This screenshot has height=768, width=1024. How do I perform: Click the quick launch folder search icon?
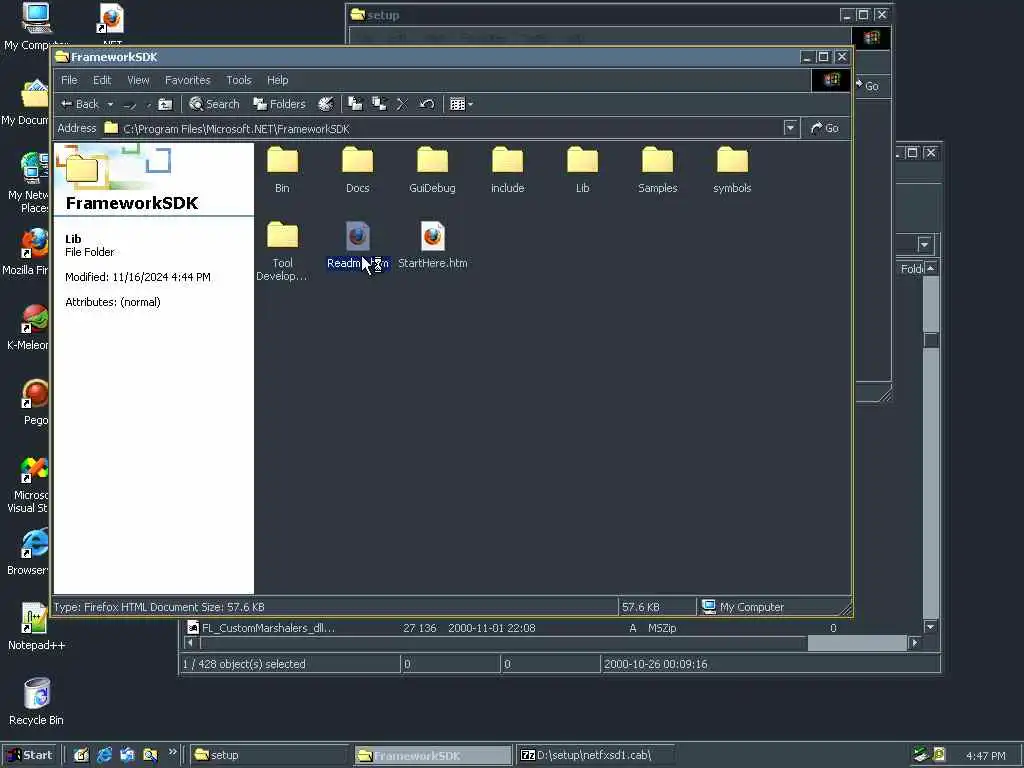click(x=150, y=755)
